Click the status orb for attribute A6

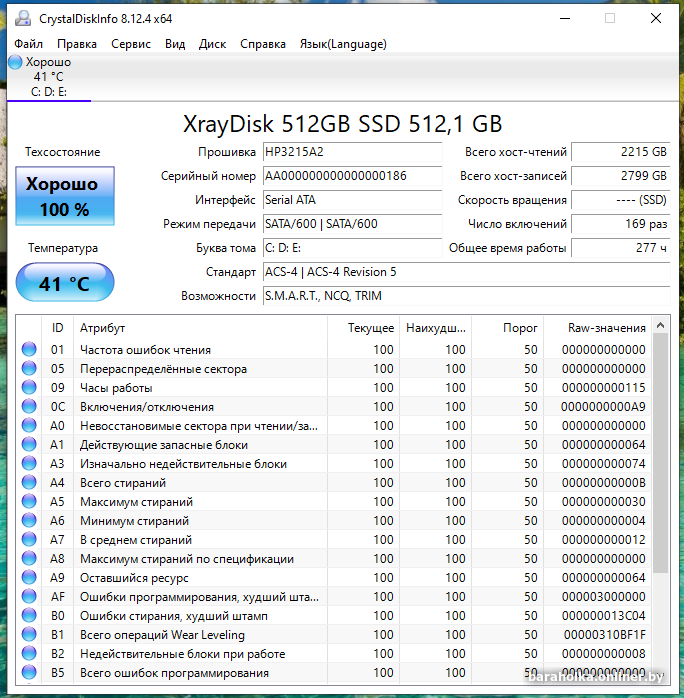tap(29, 520)
